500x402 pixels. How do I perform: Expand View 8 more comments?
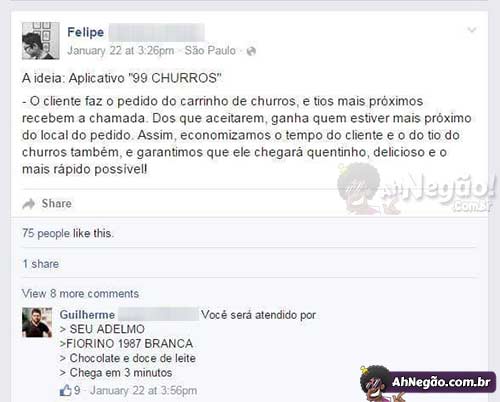80,293
